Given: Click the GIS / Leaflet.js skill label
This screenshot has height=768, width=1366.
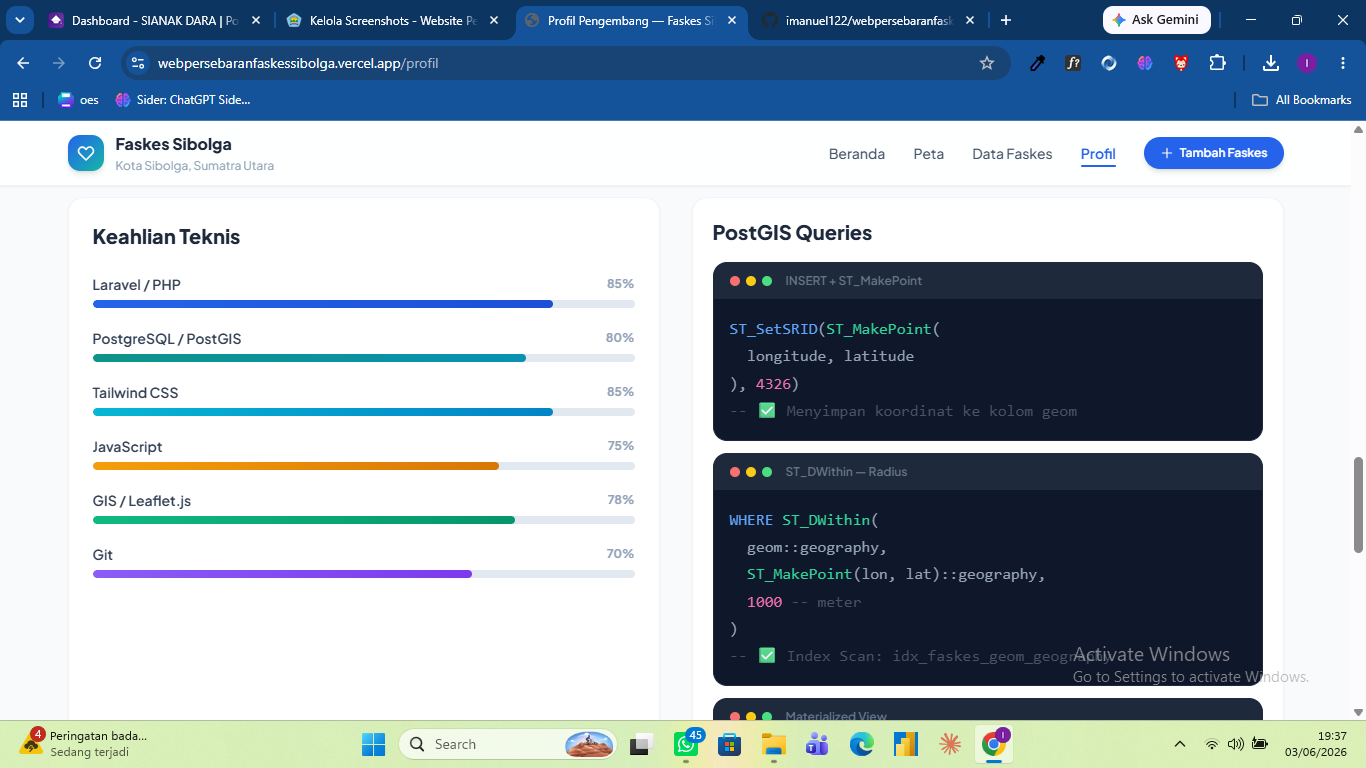Looking at the screenshot, I should [x=142, y=501].
